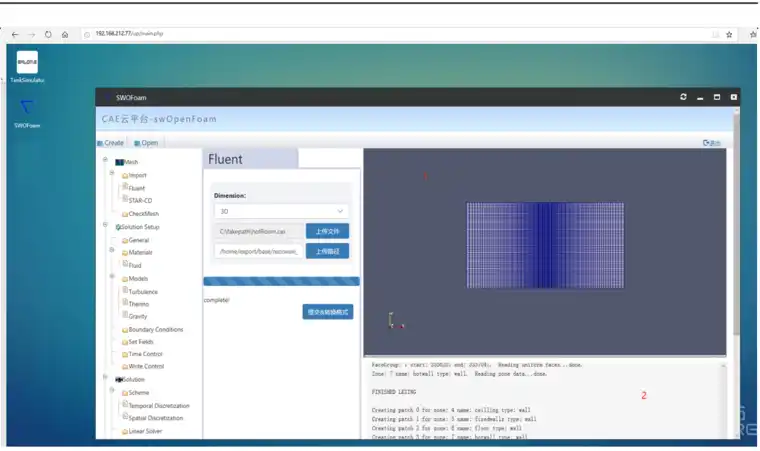The image size is (760, 451).
Task: Click the "CAE云平台-swOpenFoam" header title
Action: 159,119
